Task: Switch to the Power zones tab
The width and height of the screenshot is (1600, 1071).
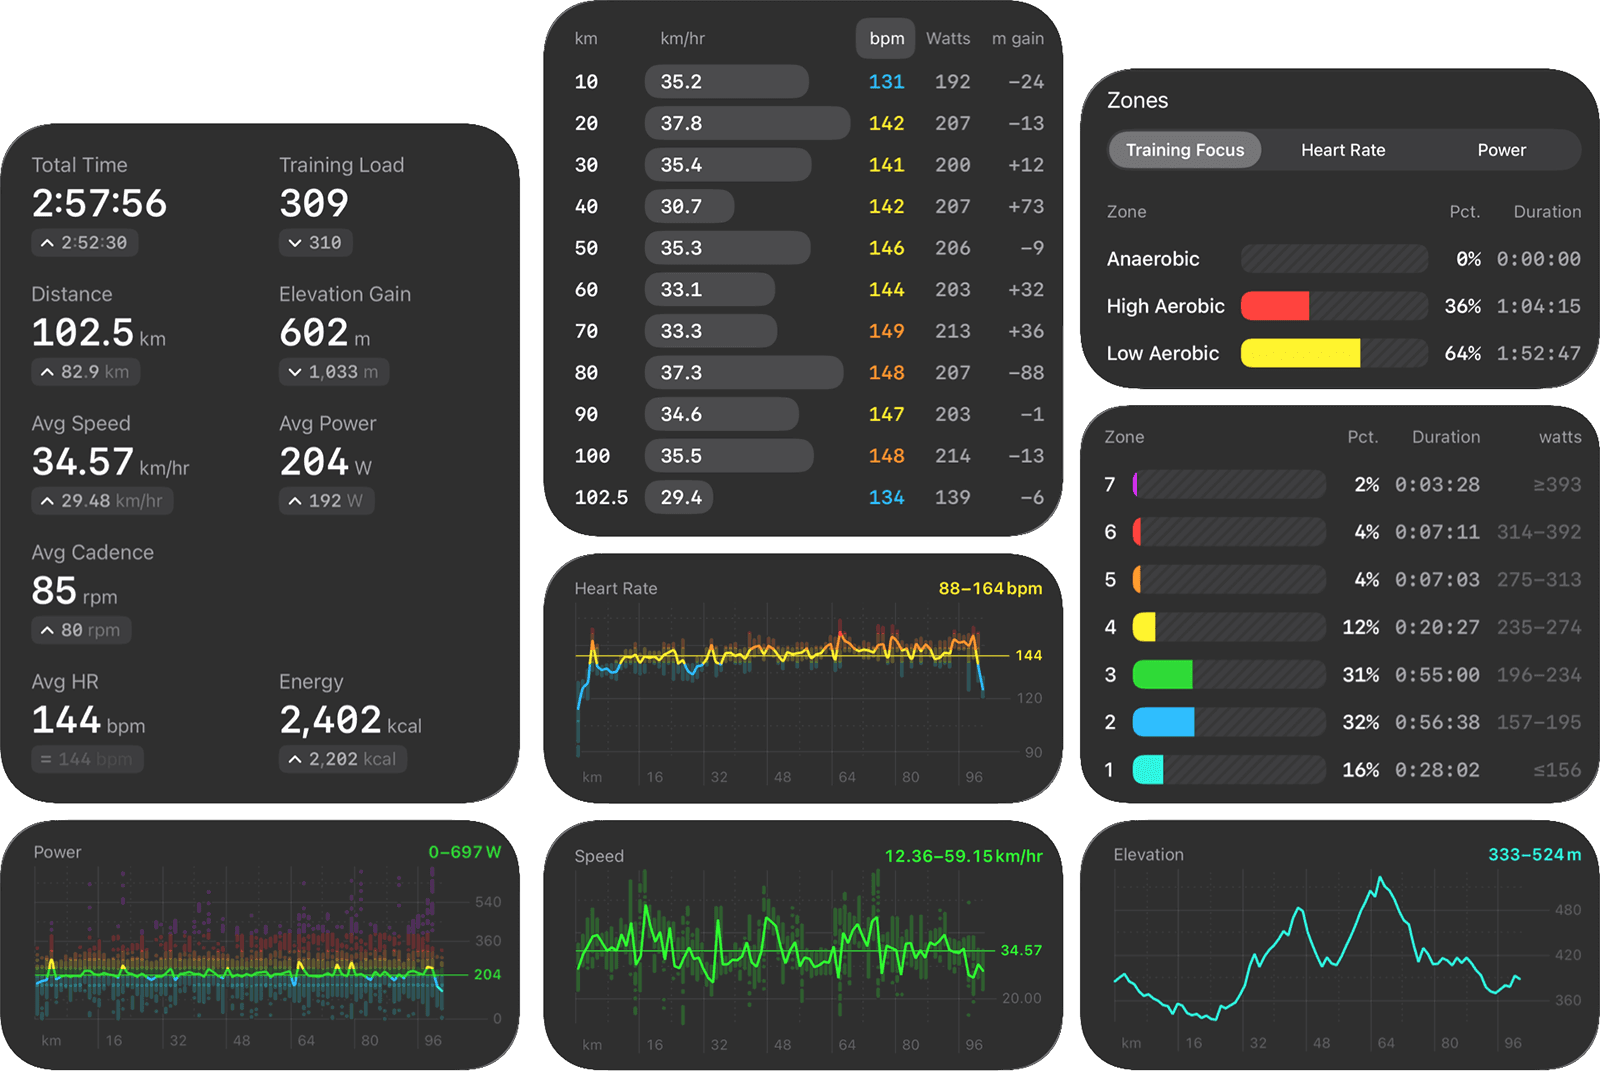Action: (x=1501, y=150)
